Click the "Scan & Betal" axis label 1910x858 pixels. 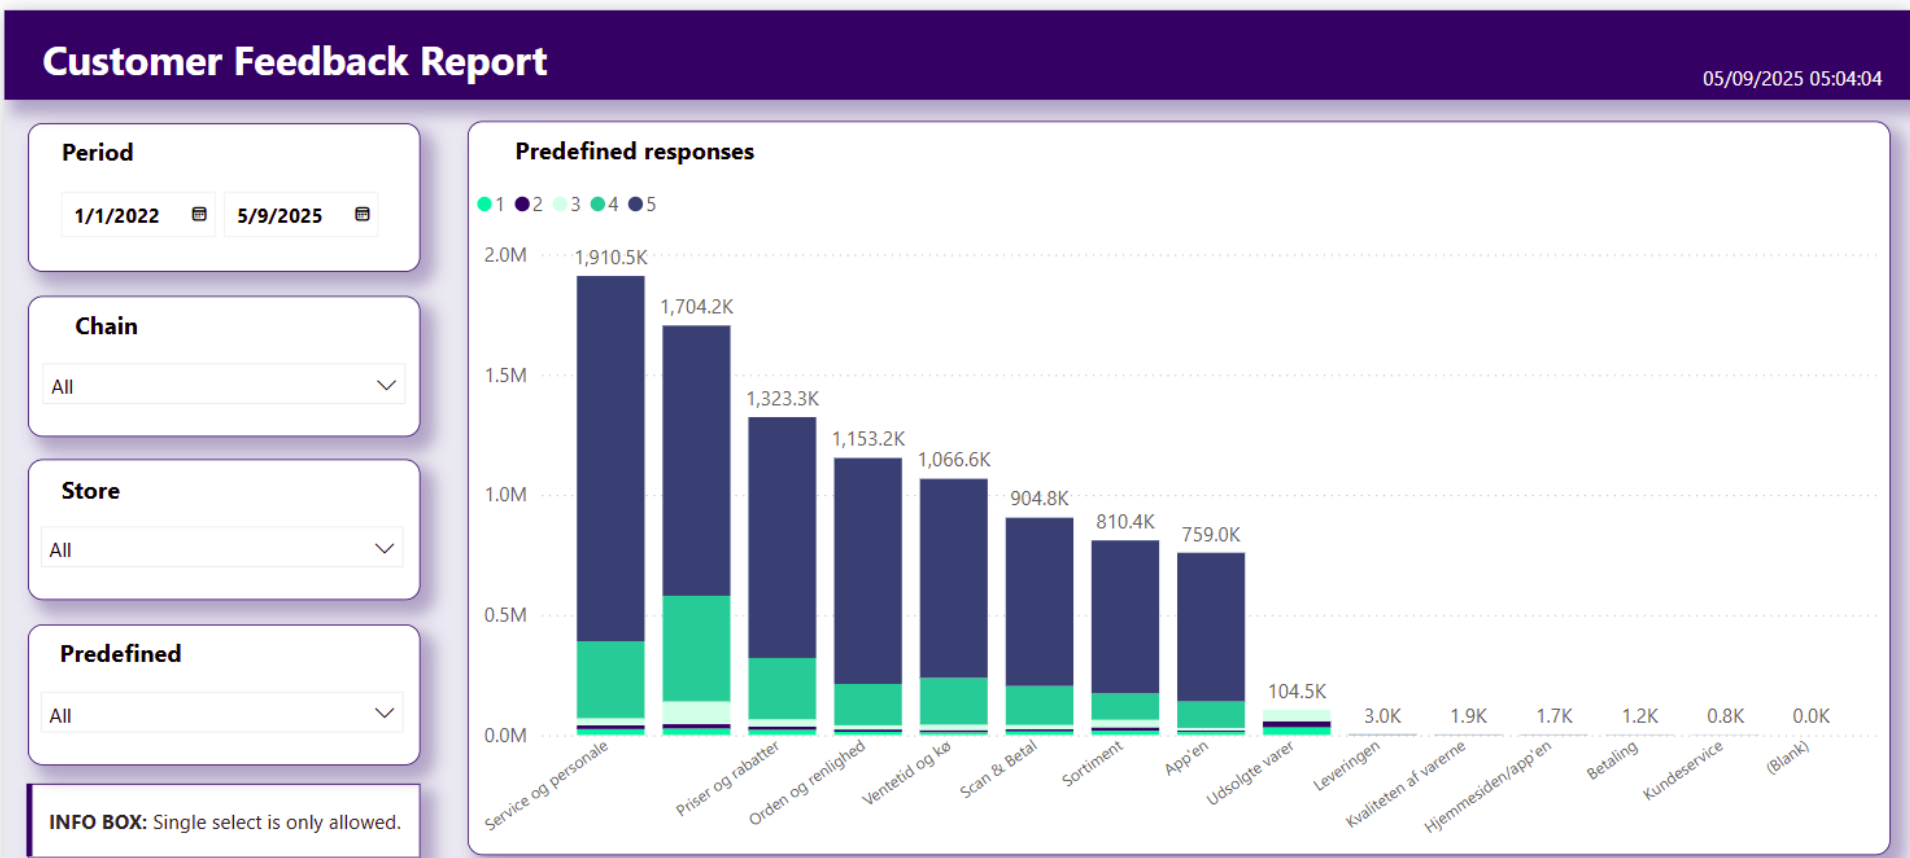point(998,770)
